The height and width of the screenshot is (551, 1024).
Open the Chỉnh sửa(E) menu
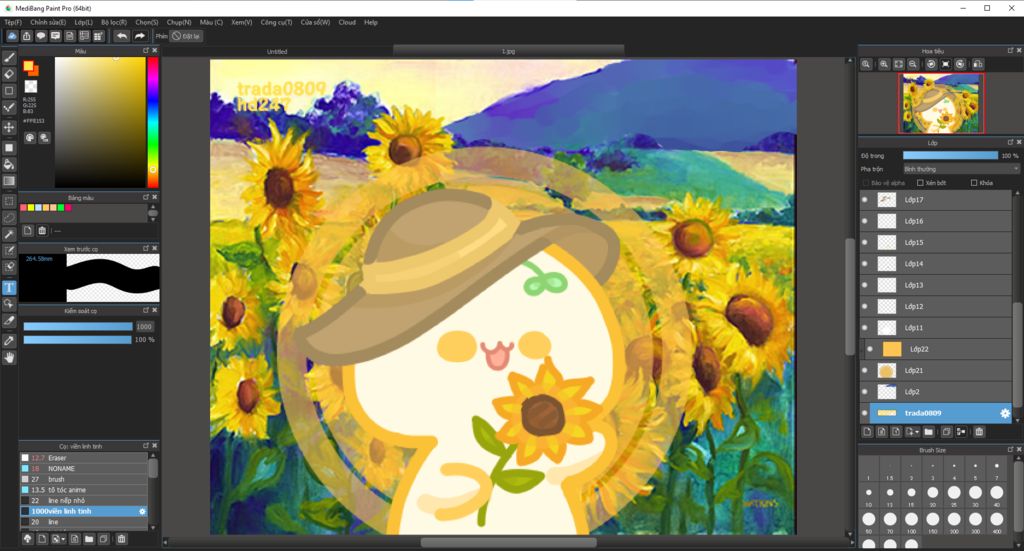click(x=48, y=22)
